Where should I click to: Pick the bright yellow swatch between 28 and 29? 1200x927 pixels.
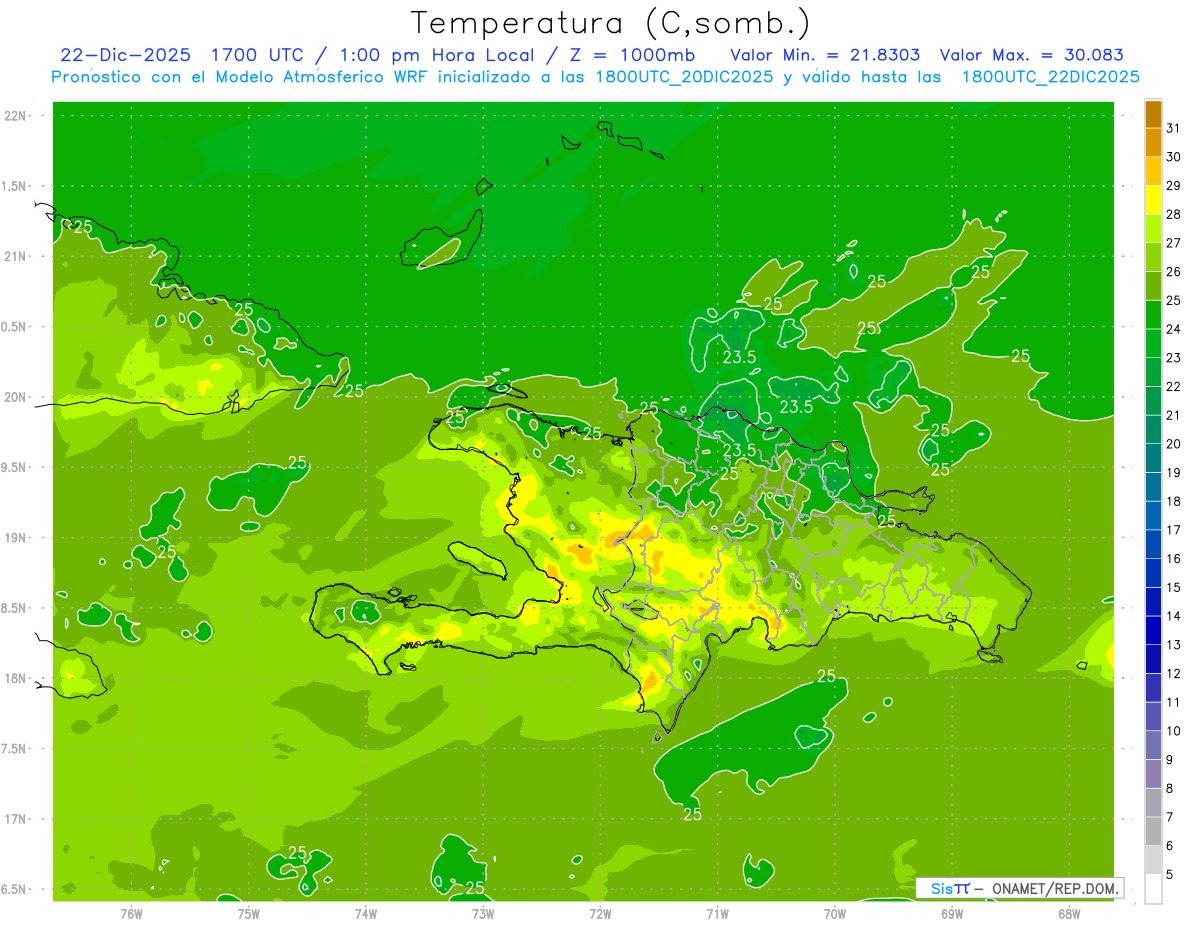(x=1153, y=200)
